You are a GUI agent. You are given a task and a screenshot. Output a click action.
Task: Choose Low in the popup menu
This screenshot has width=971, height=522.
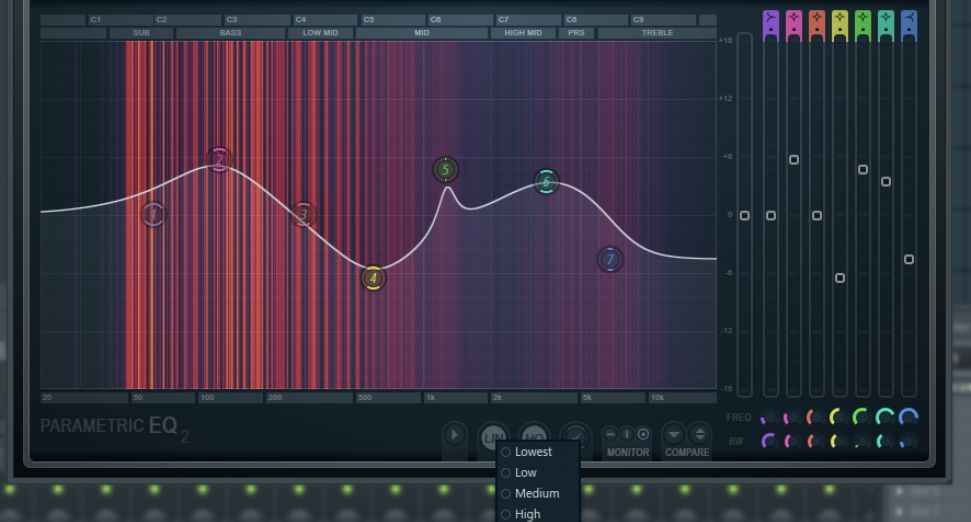pos(538,473)
